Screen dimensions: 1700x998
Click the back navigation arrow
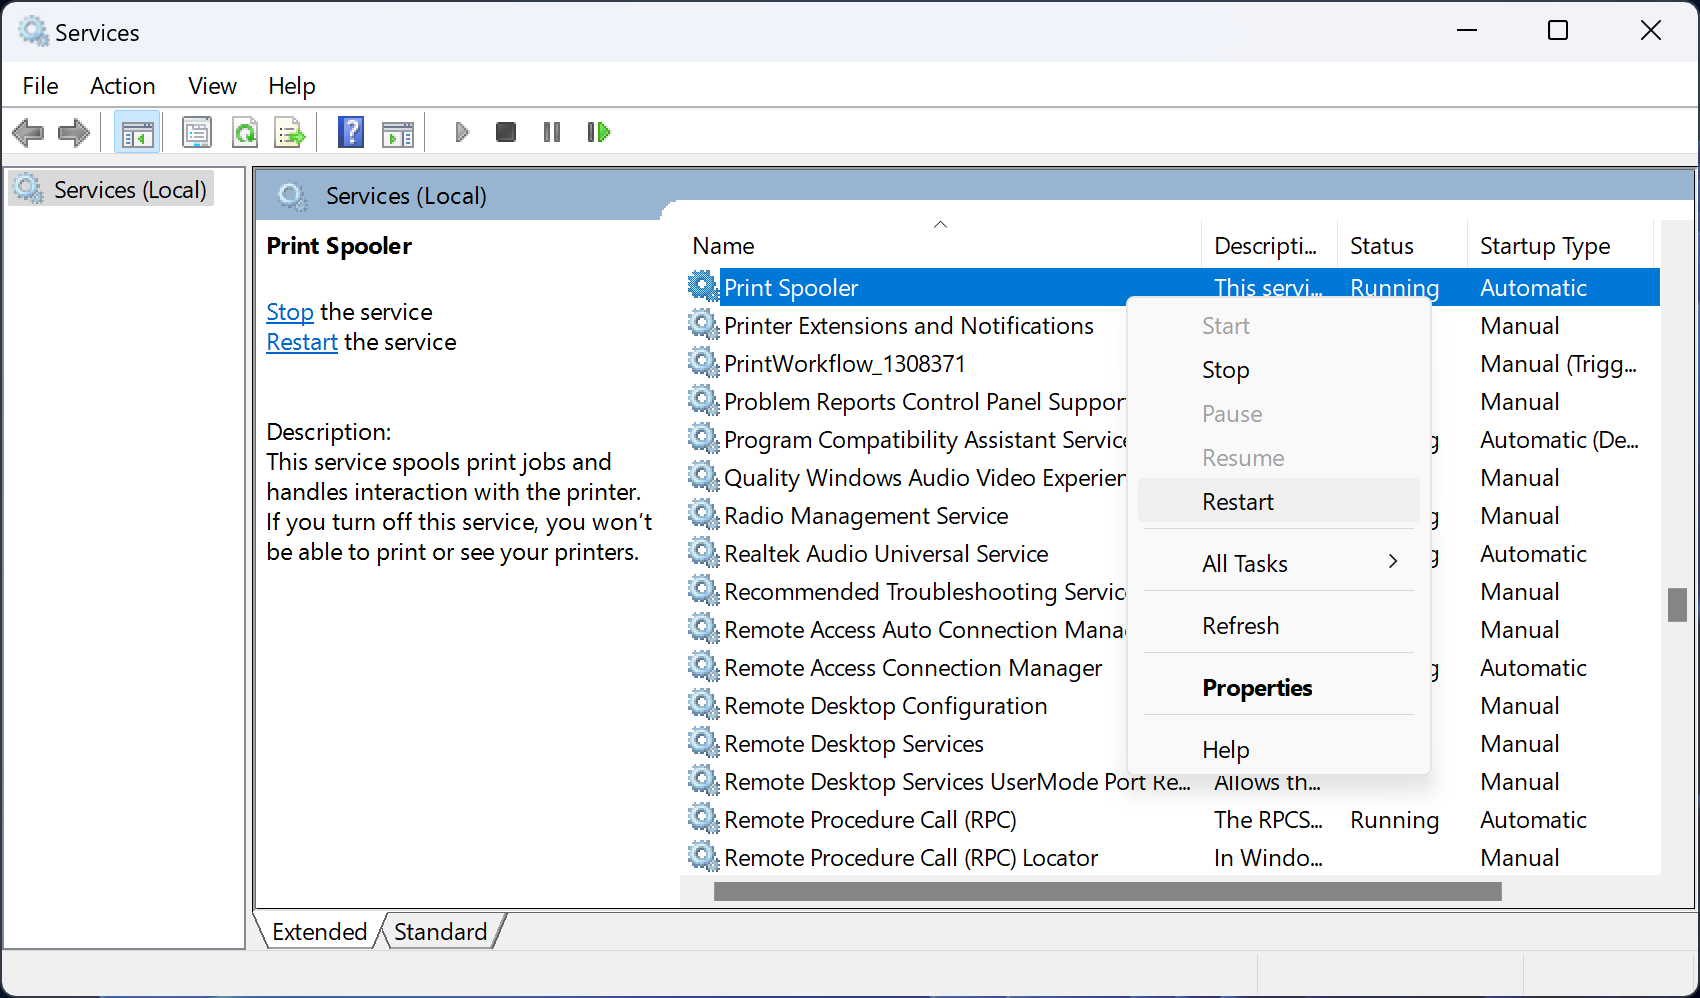point(28,131)
